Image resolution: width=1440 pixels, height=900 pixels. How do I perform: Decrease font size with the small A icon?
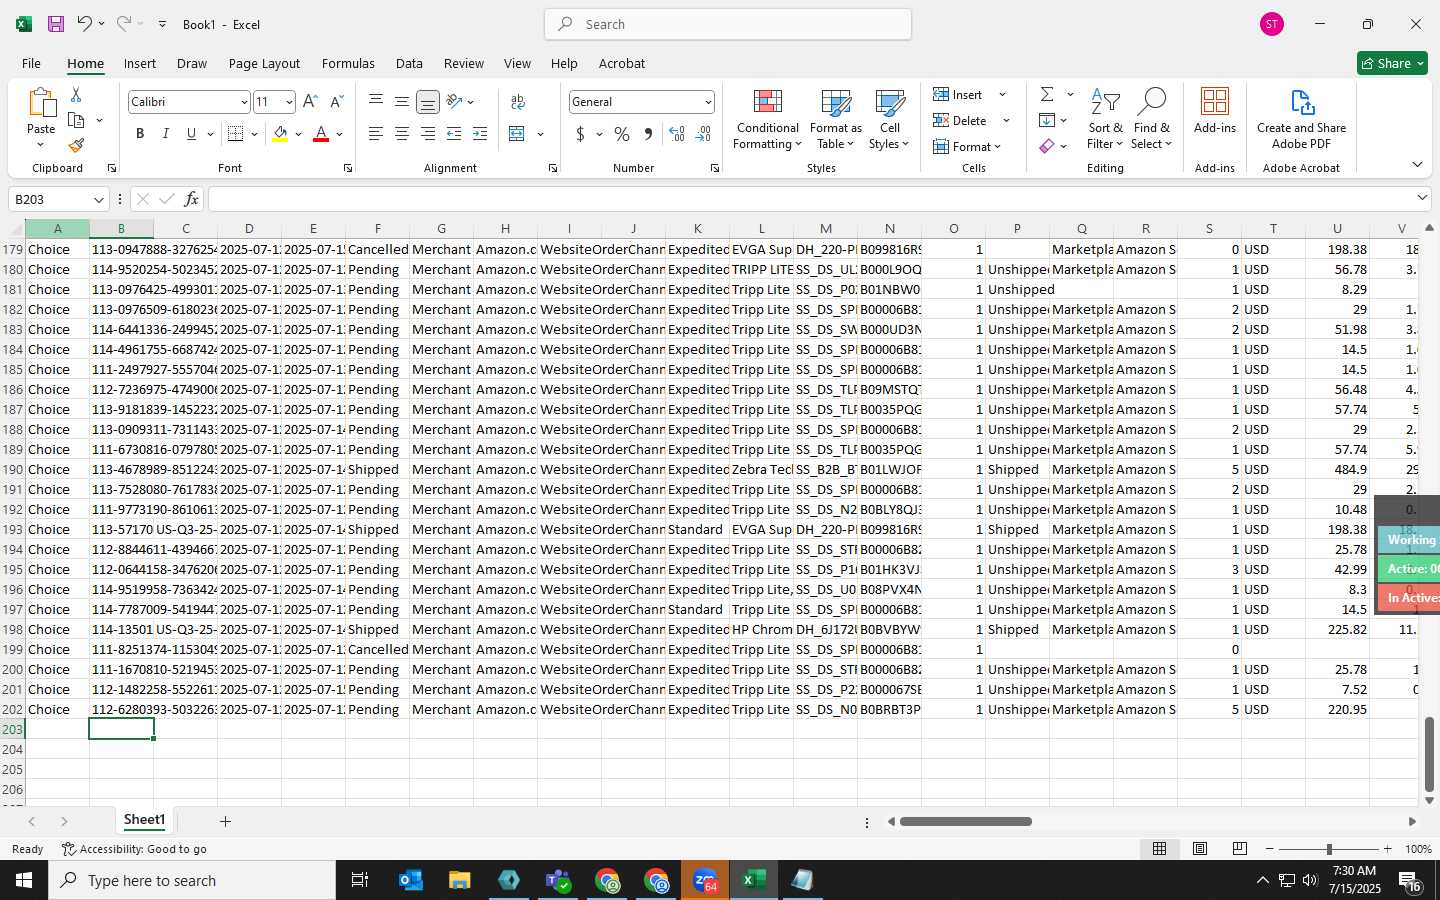point(336,102)
